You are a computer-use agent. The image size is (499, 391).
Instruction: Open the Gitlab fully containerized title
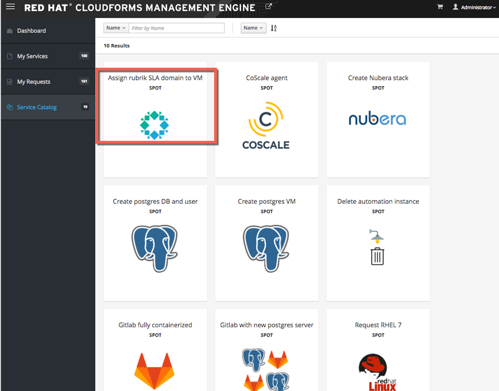[x=155, y=325]
